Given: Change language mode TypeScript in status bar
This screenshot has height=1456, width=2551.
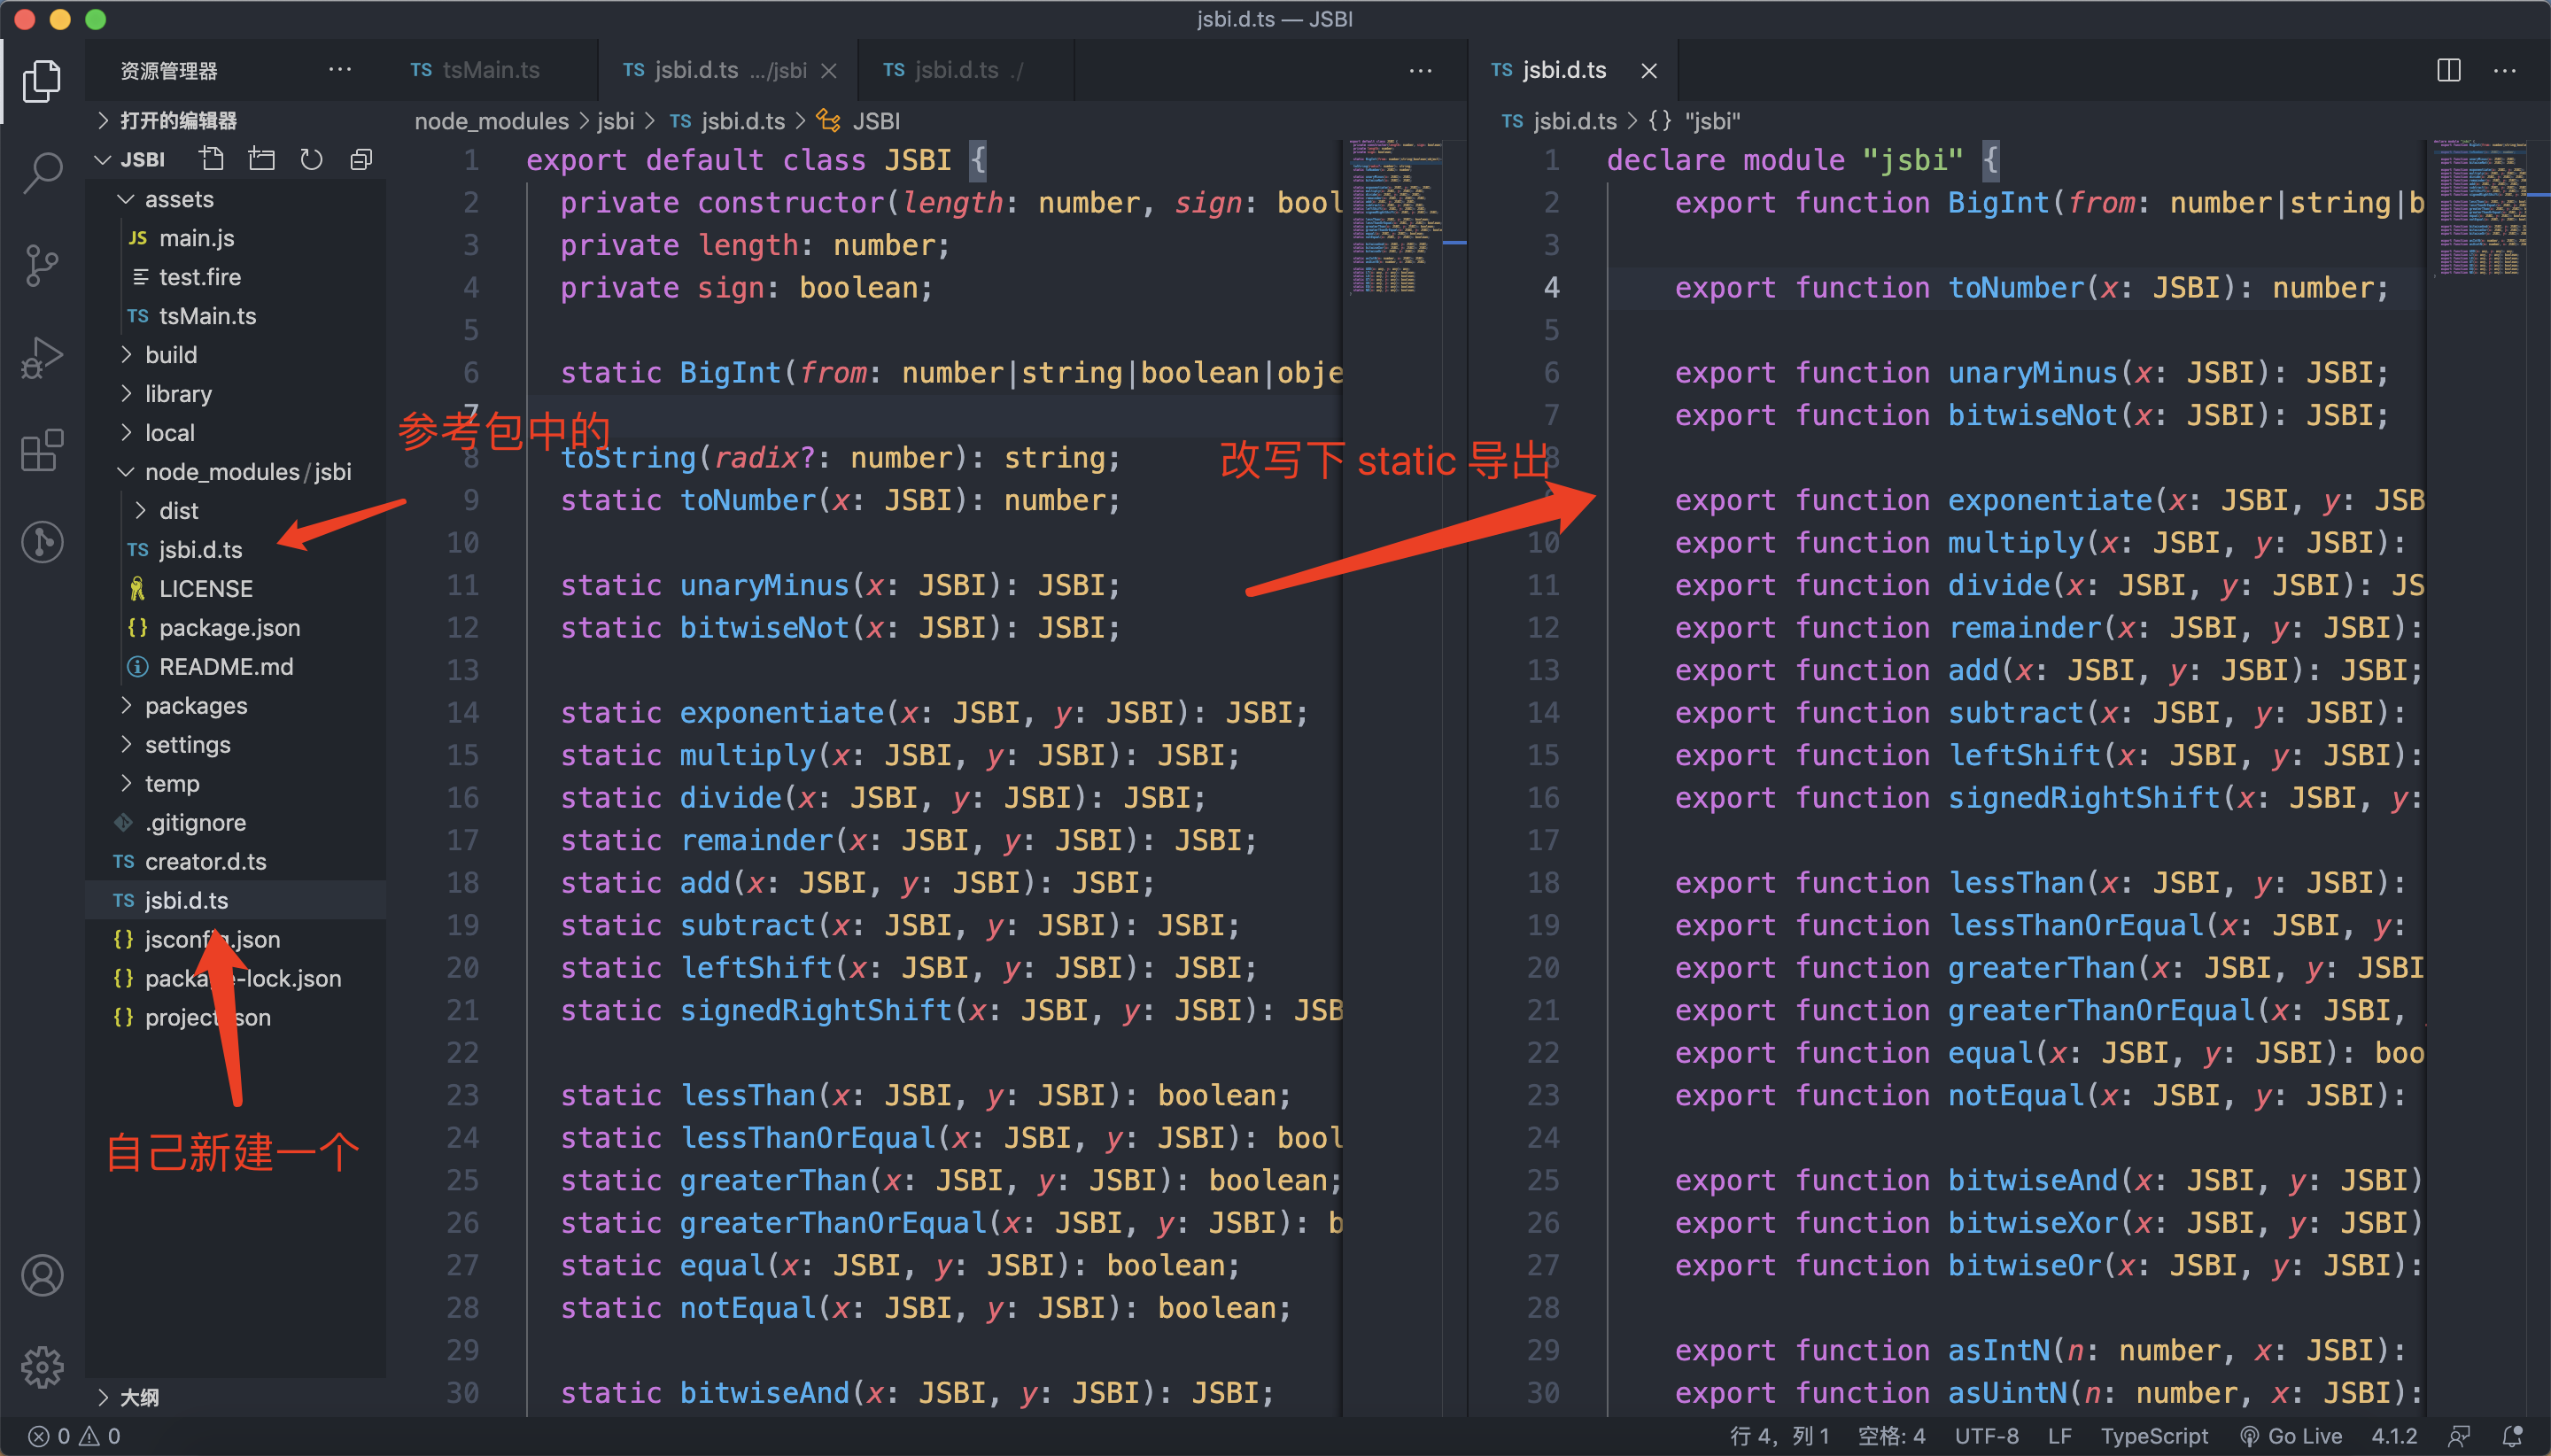Looking at the screenshot, I should tap(2153, 1436).
